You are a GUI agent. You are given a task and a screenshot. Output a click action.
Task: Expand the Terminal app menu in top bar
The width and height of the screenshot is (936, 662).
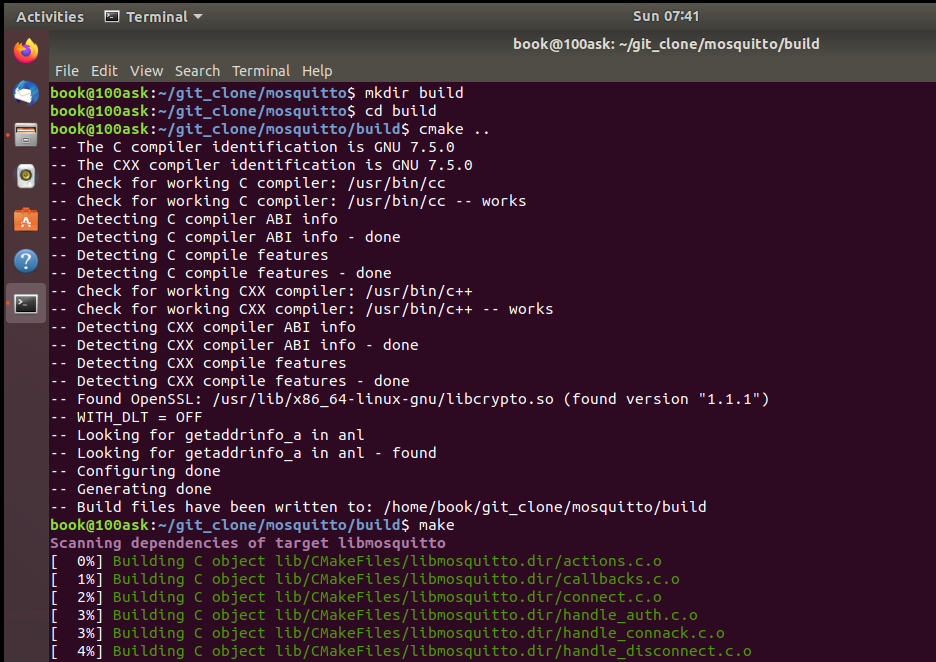point(153,17)
